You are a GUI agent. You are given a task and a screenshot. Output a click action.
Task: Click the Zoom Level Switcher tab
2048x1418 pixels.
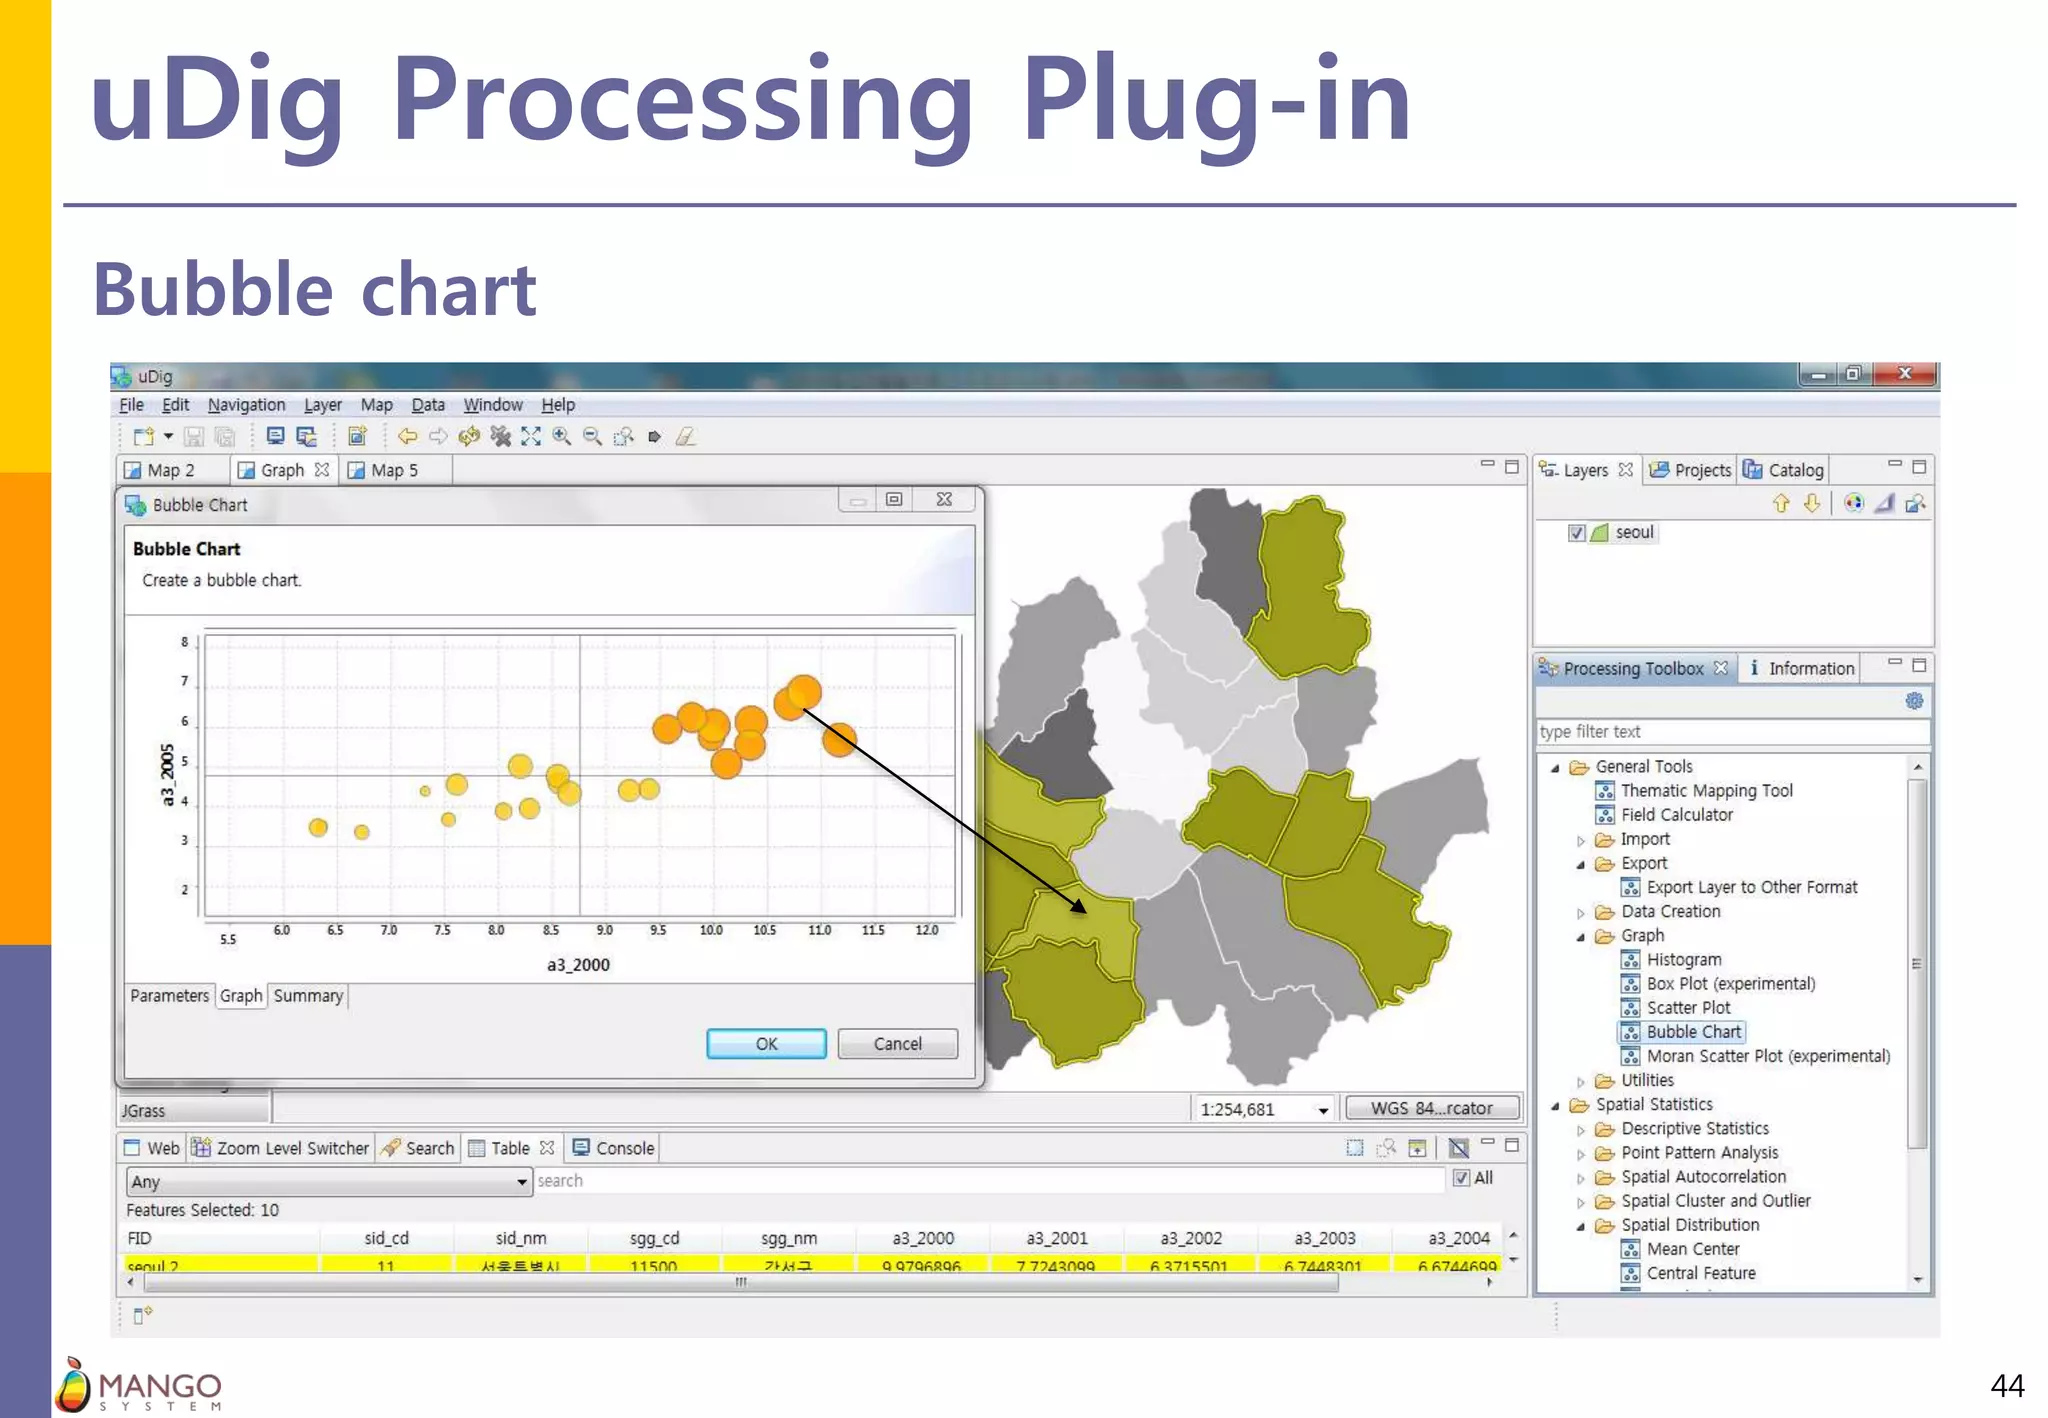pyautogui.click(x=282, y=1148)
